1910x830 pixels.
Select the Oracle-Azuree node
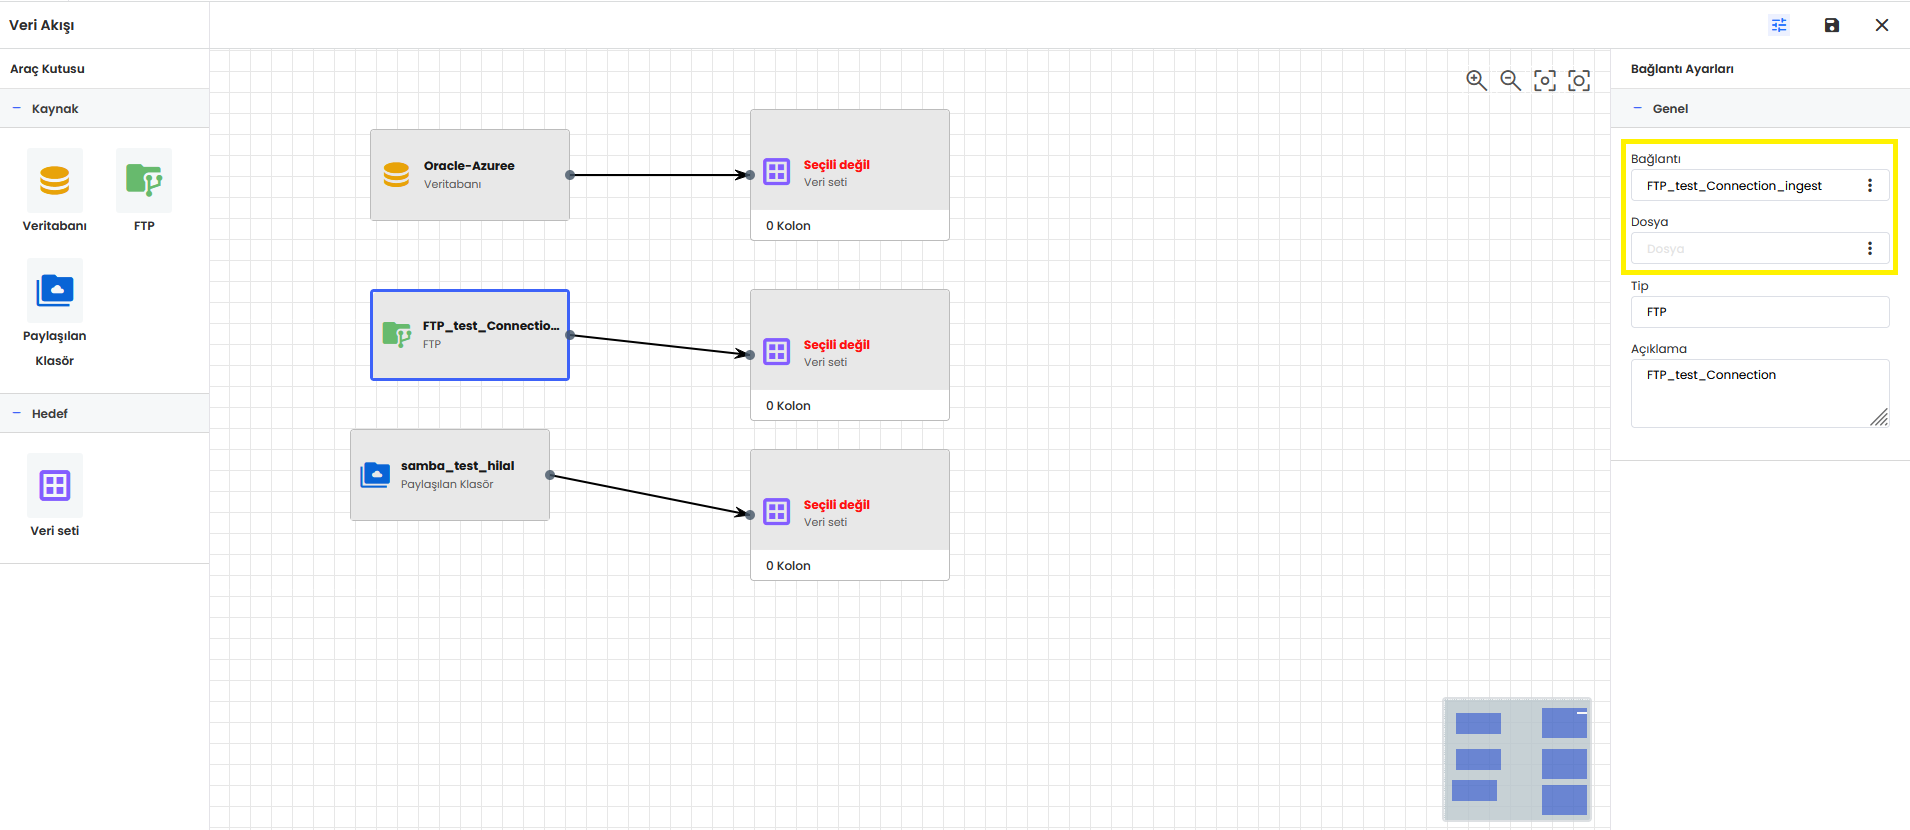470,175
